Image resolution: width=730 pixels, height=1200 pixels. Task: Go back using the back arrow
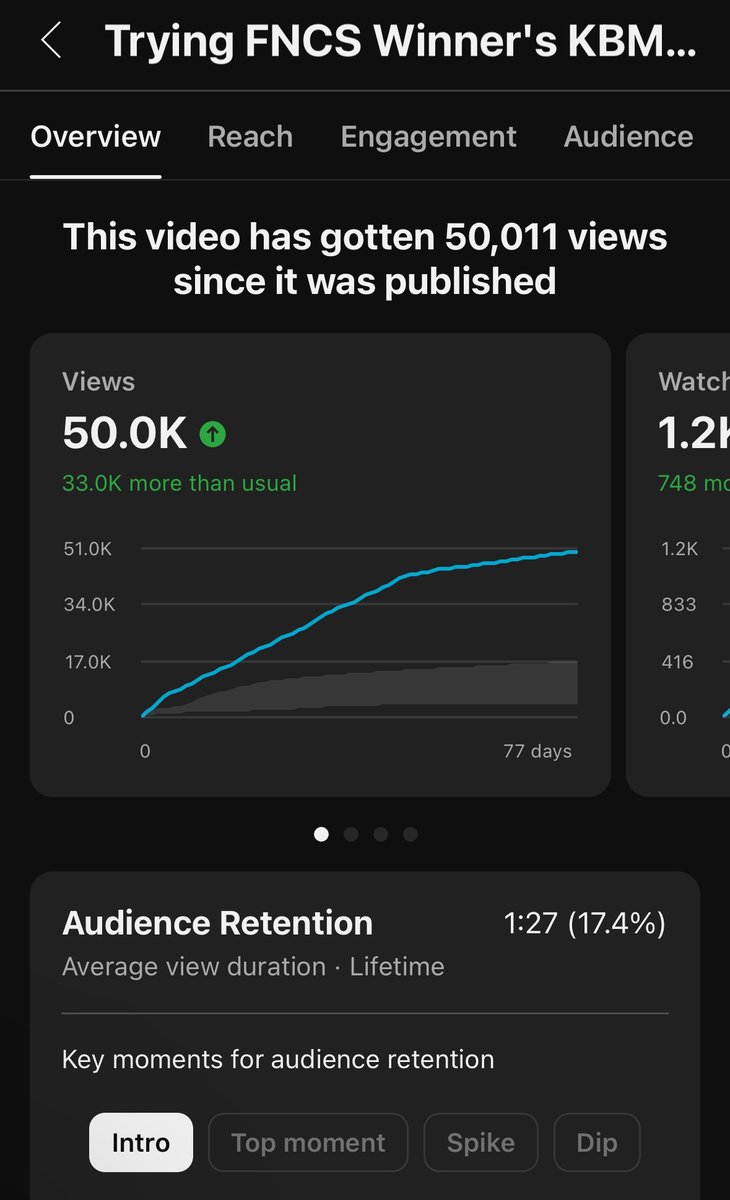coord(51,41)
